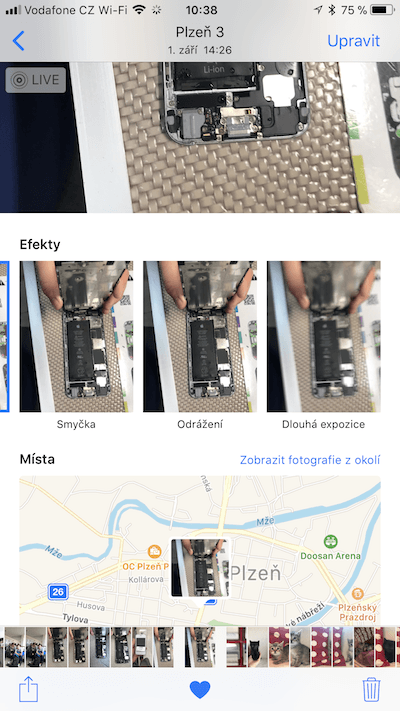Tap the Bluetooth status bar icon
Viewport: 400px width, 711px height.
click(x=332, y=10)
